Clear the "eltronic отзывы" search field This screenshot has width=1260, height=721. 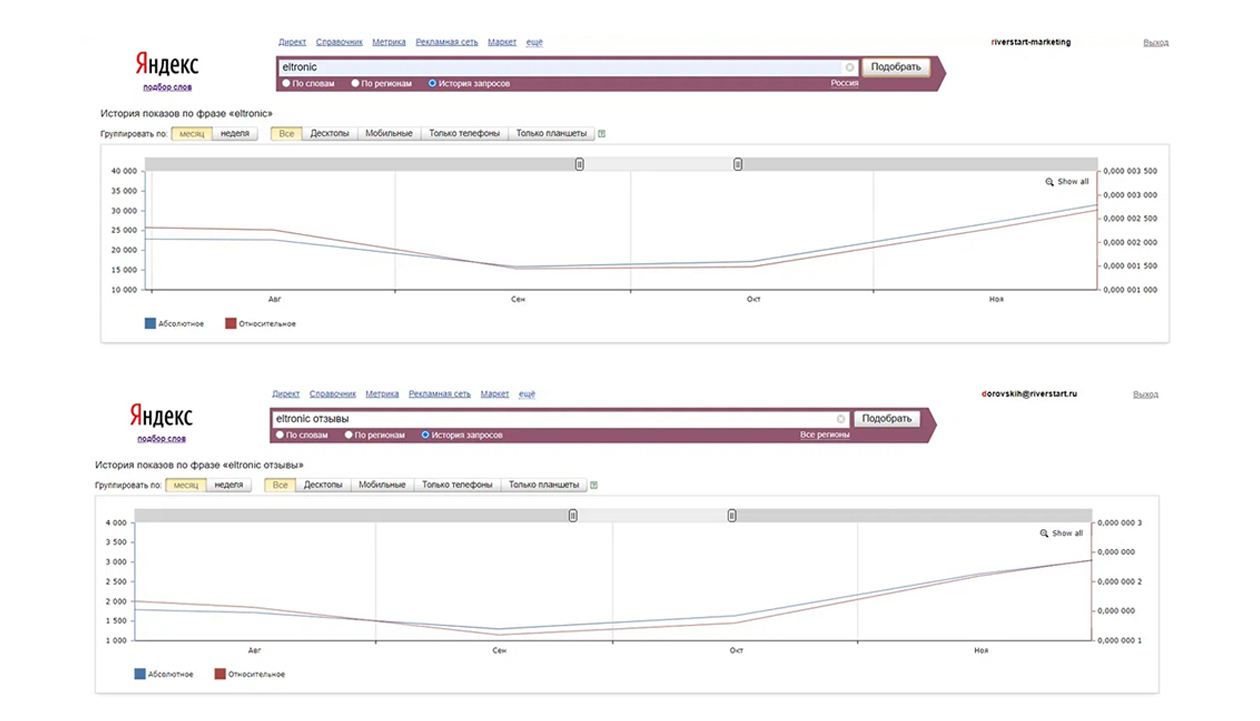(841, 419)
